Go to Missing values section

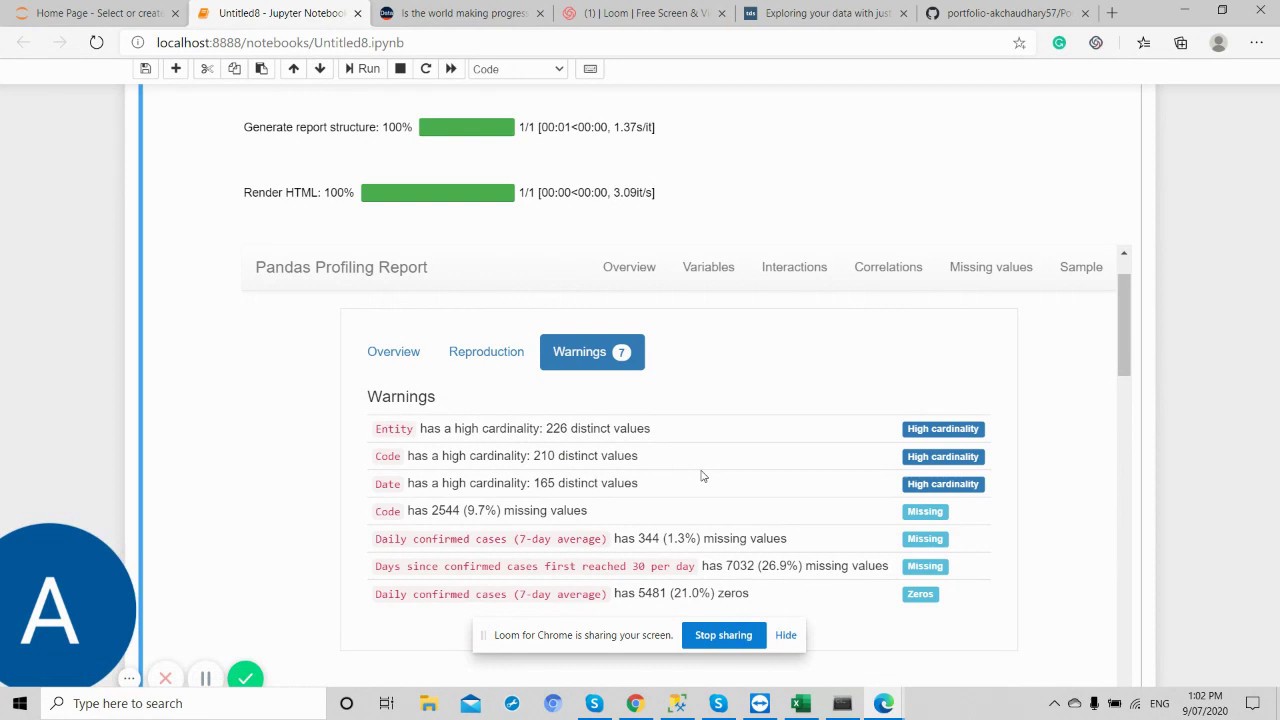(991, 267)
